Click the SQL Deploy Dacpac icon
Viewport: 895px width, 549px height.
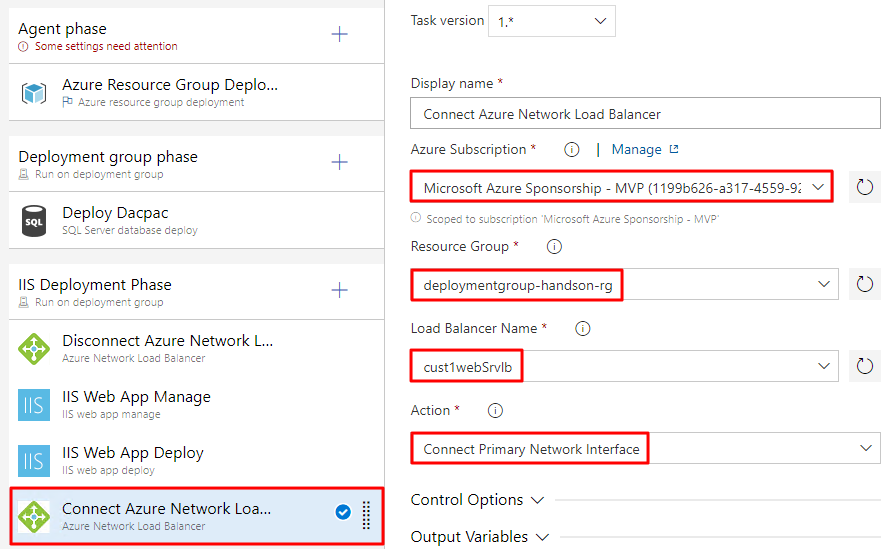coord(34,221)
